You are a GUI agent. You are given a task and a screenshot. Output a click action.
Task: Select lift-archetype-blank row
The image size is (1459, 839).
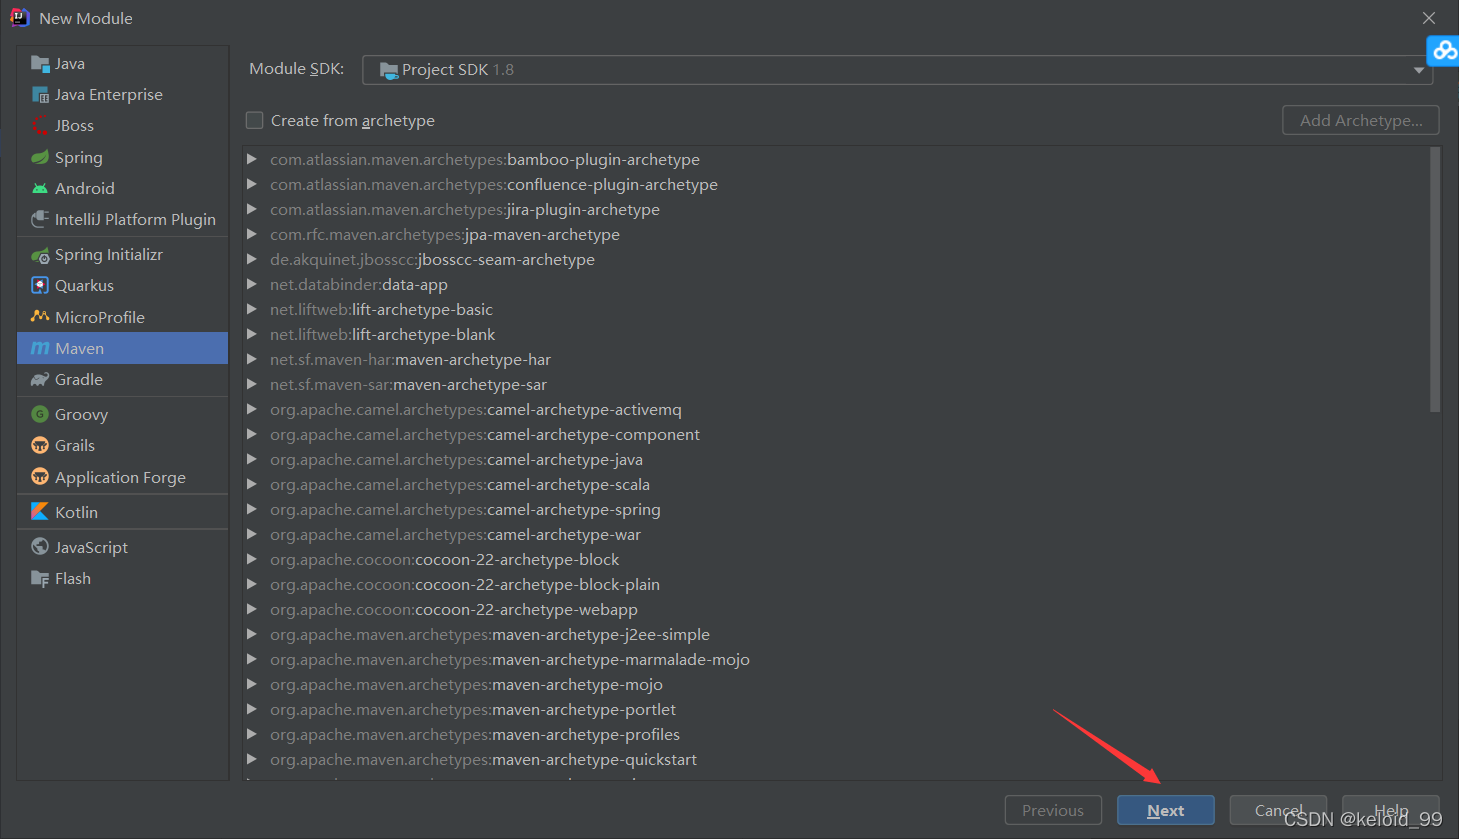836,335
